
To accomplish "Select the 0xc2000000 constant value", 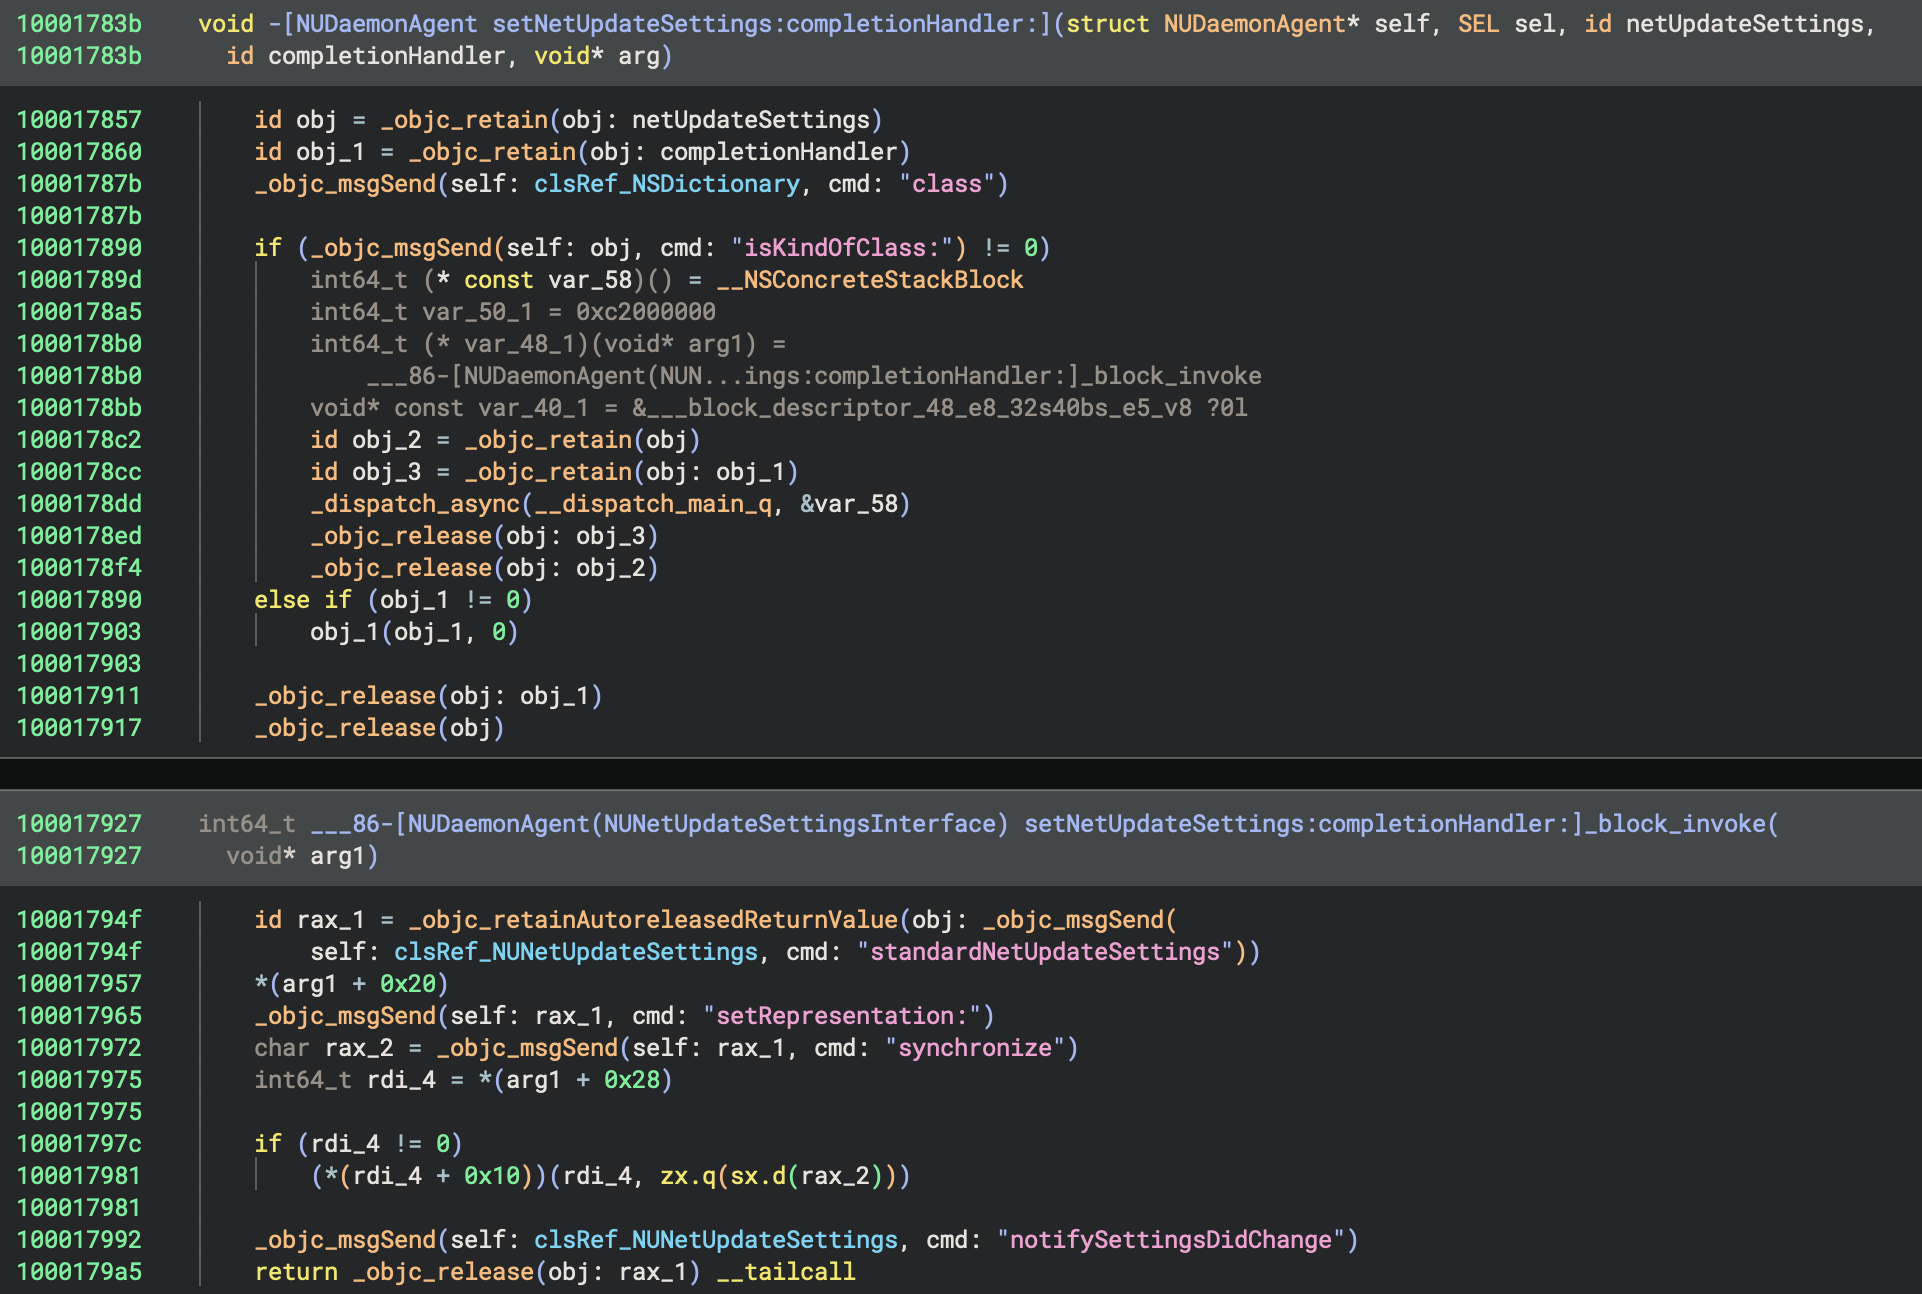I will point(645,312).
